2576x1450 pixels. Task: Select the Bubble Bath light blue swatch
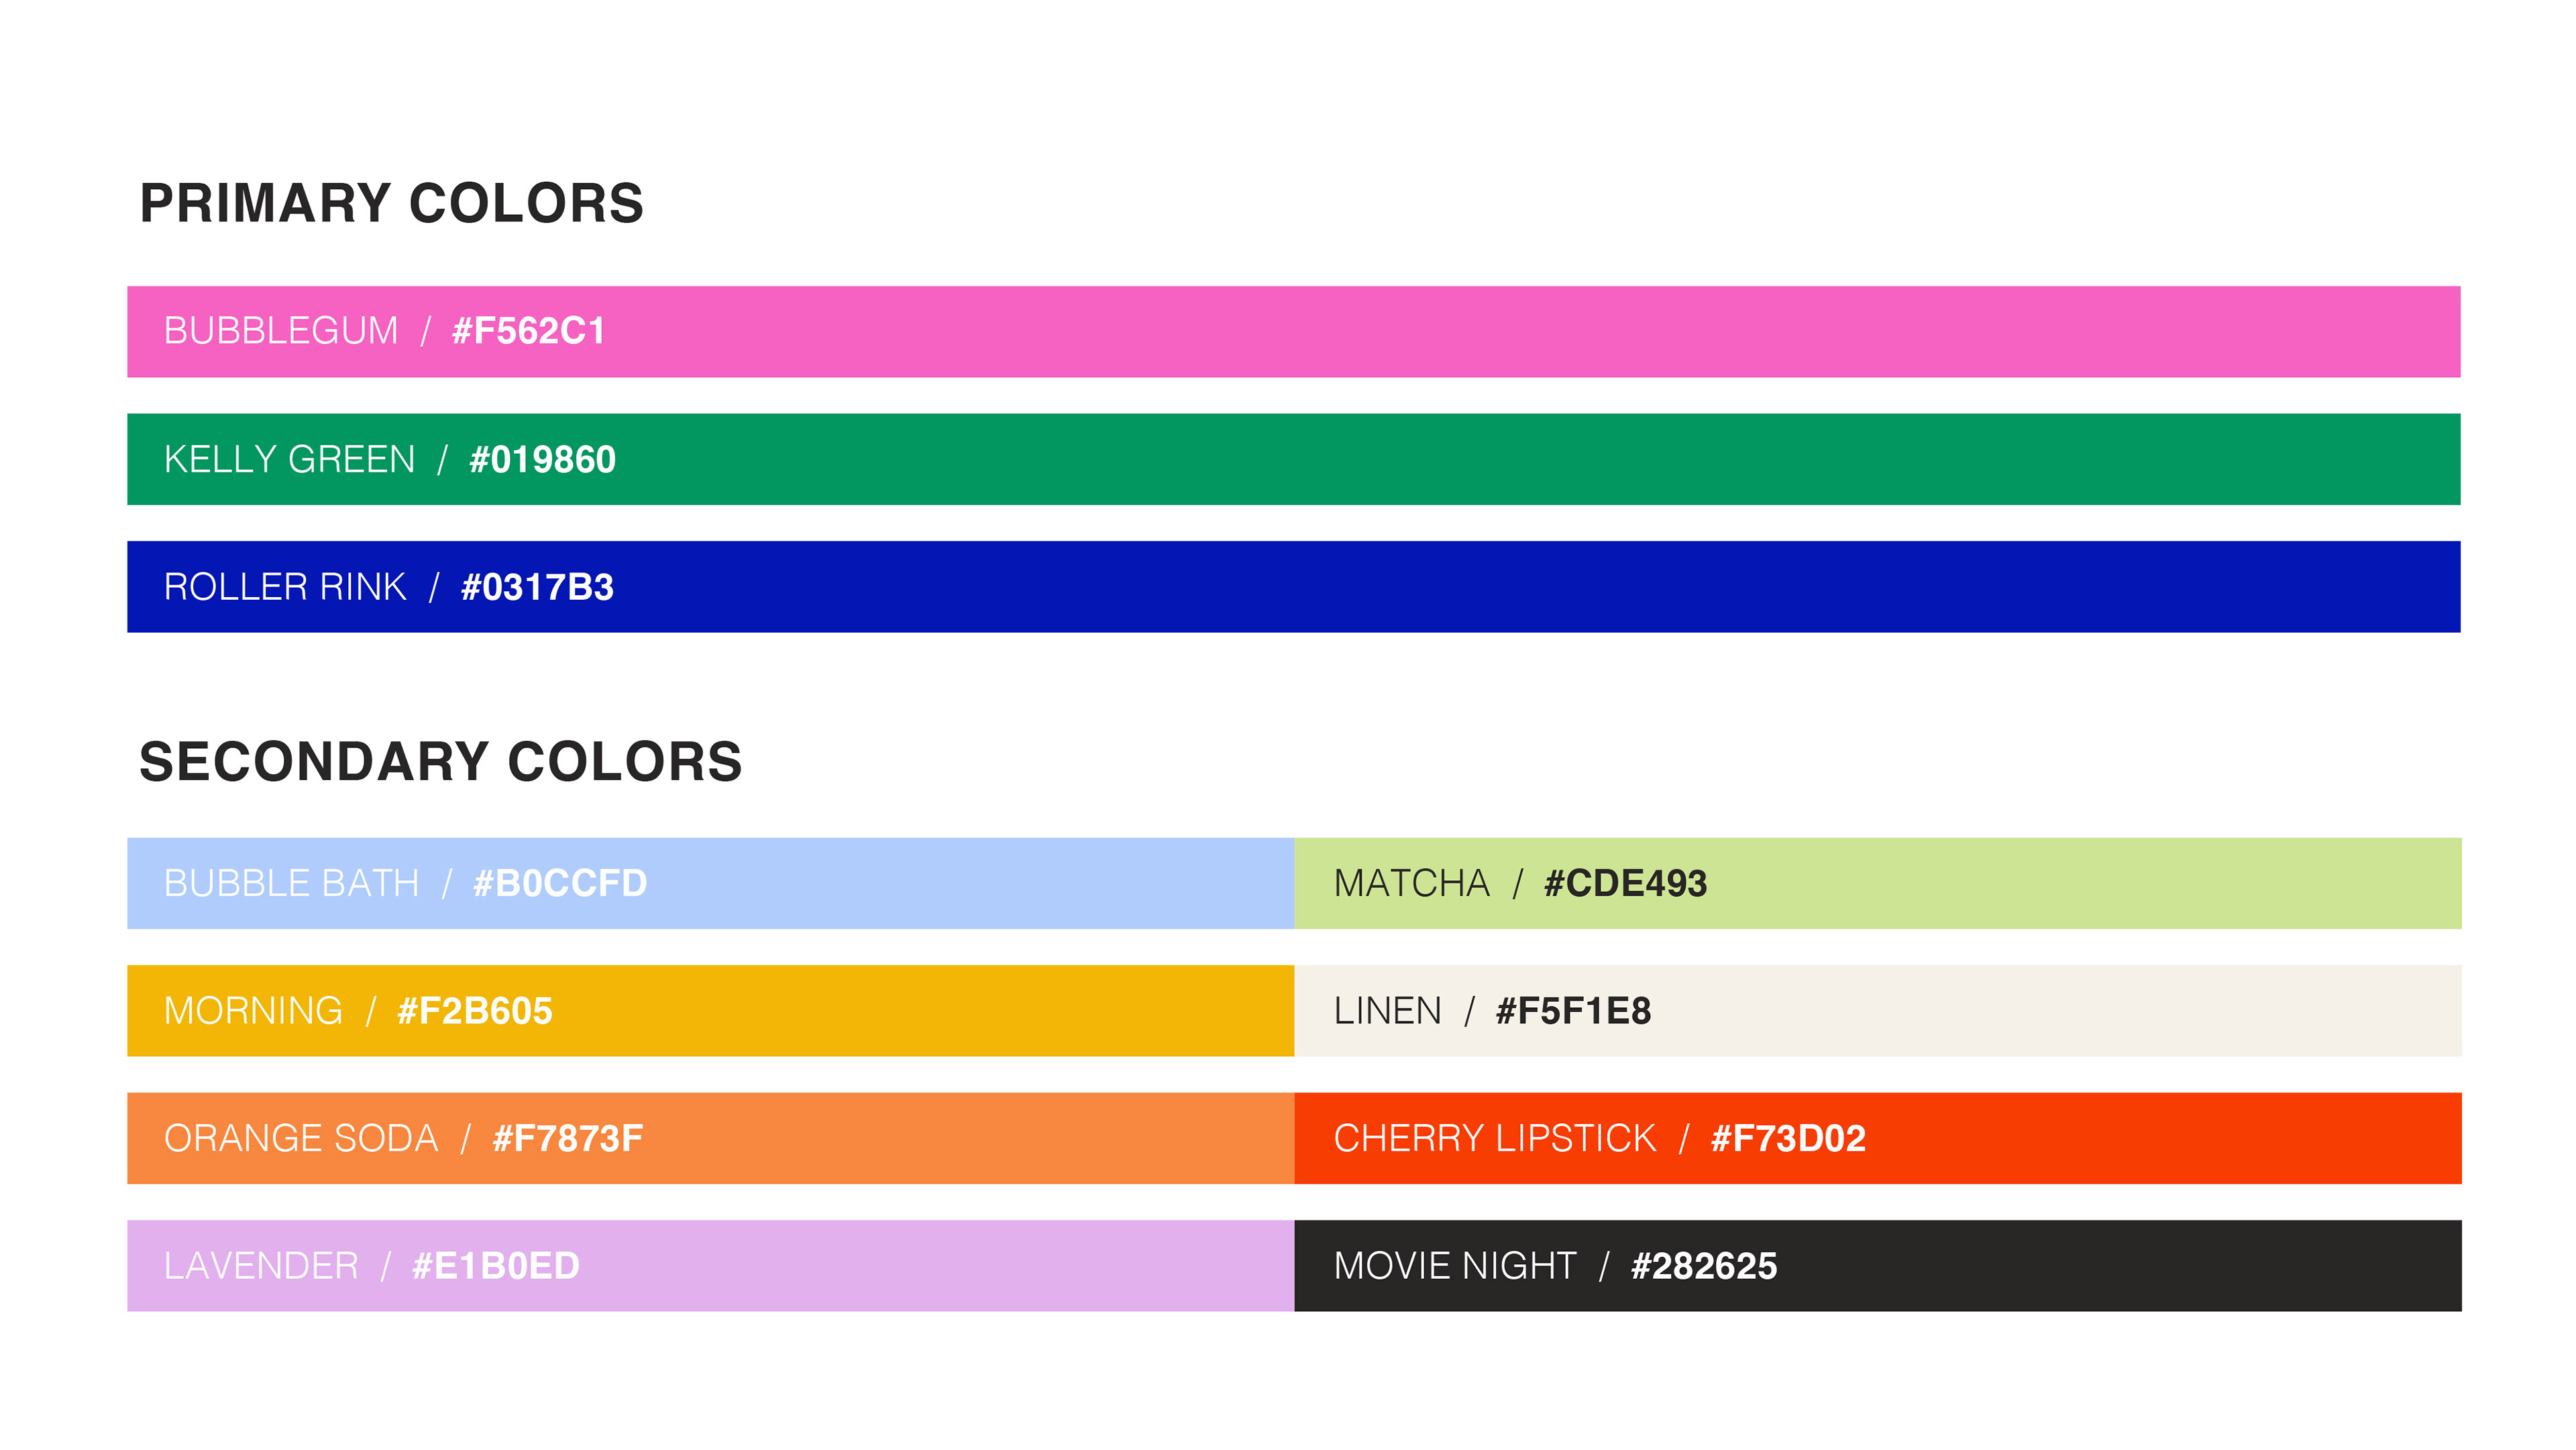tap(710, 883)
